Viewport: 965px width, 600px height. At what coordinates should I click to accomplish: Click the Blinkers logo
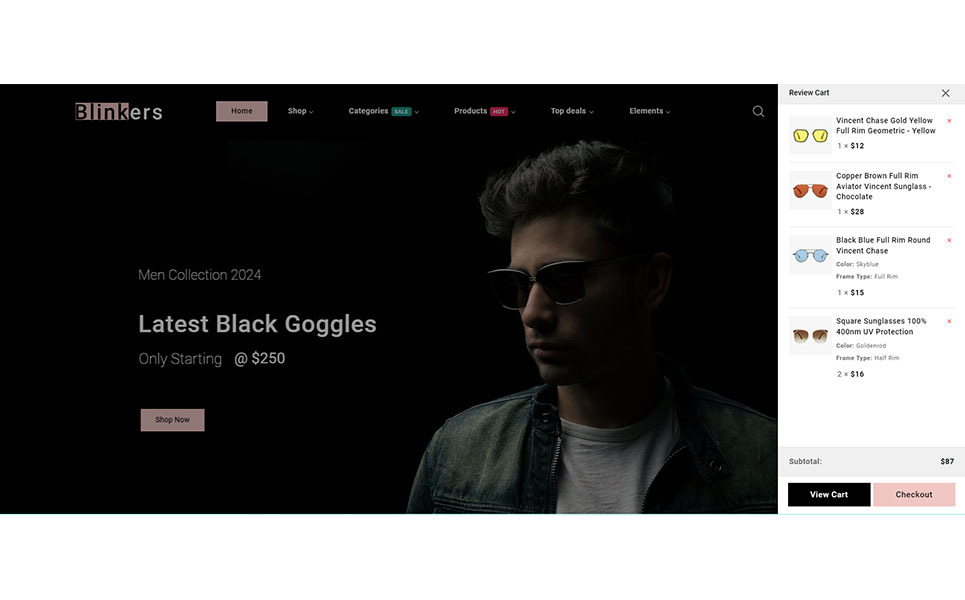[x=118, y=112]
